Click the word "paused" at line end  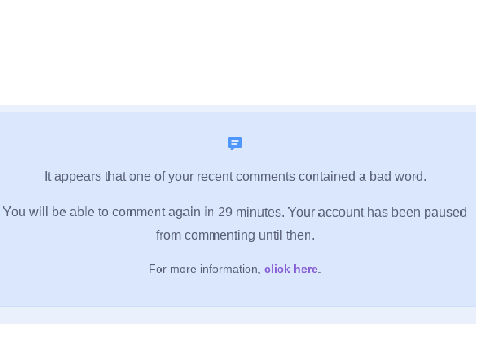point(445,212)
